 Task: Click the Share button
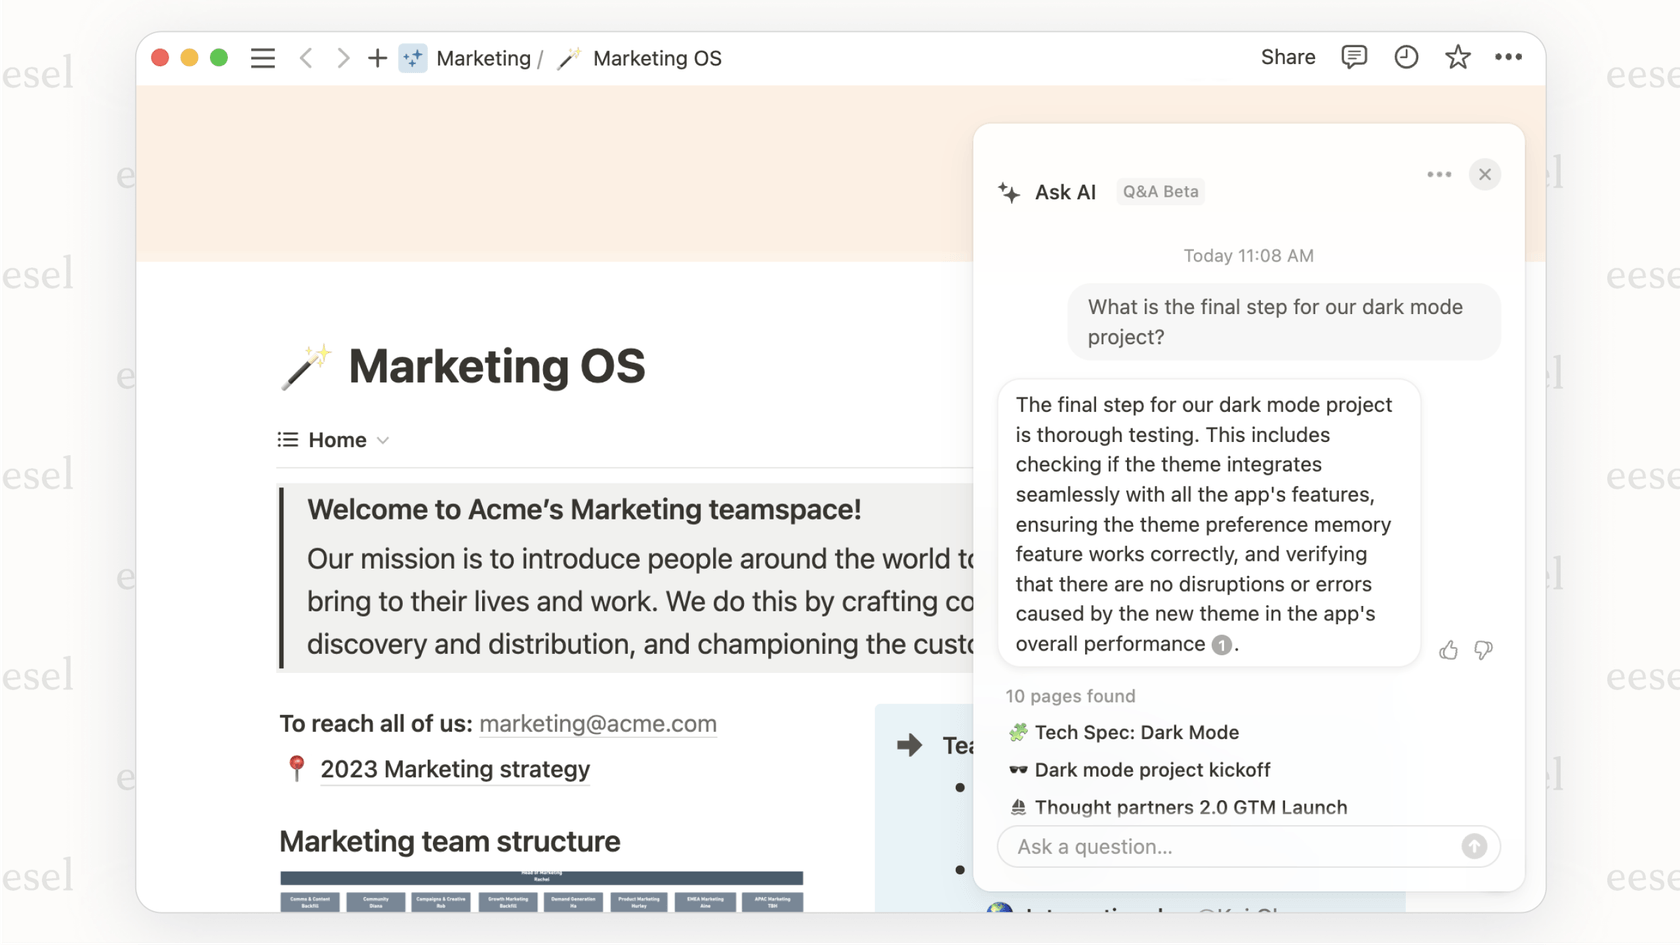point(1287,57)
